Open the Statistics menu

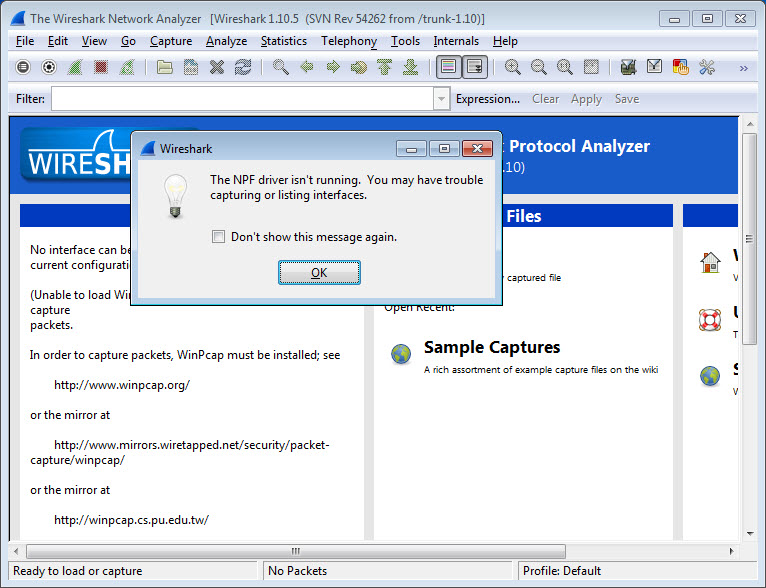pyautogui.click(x=283, y=41)
